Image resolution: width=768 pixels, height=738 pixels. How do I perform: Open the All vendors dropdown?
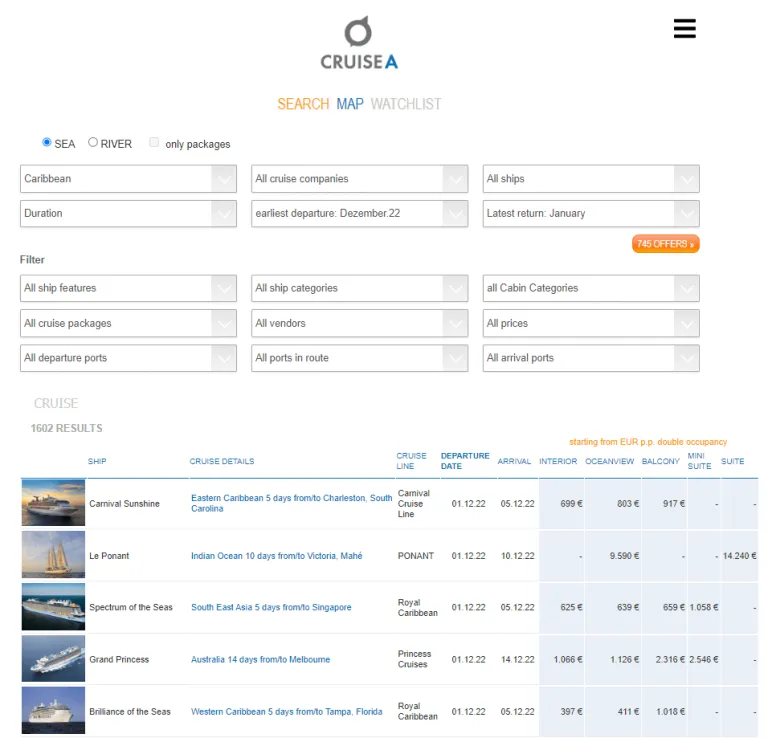click(x=360, y=323)
